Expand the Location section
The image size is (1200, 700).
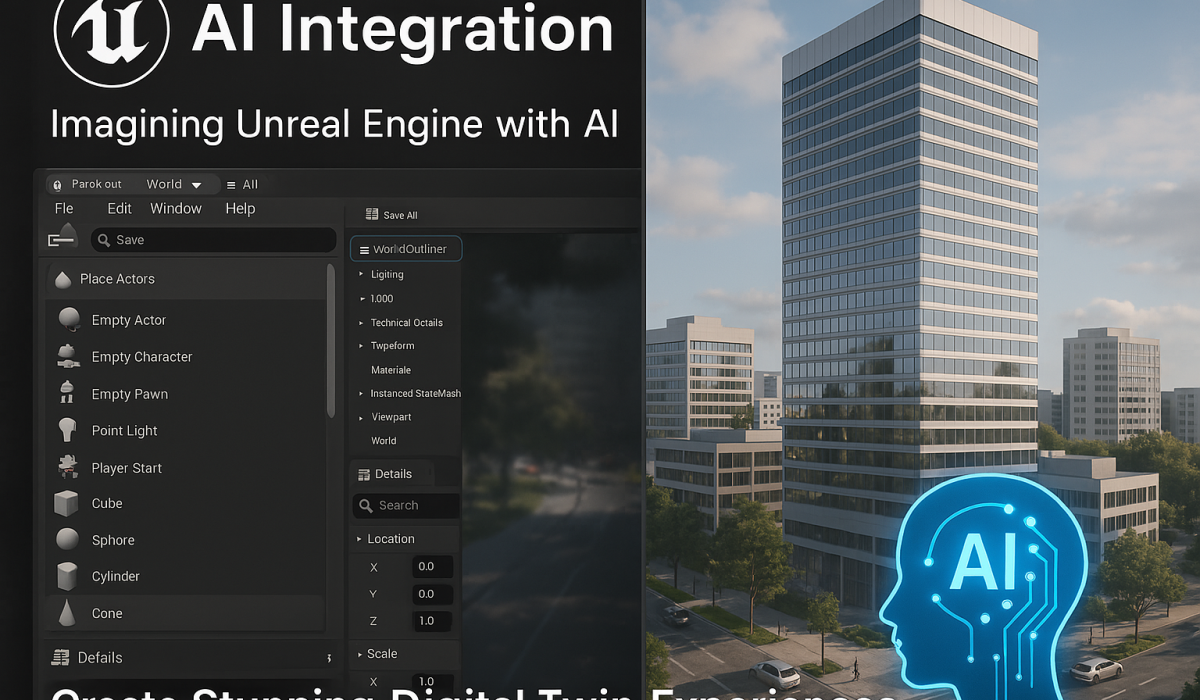pos(360,539)
